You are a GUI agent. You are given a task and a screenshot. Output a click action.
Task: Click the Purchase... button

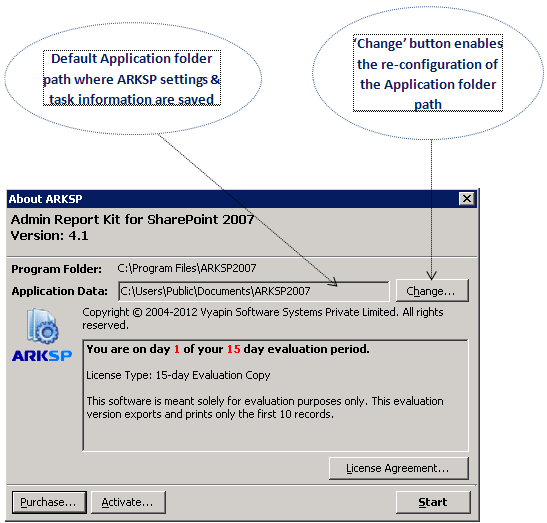coord(49,502)
